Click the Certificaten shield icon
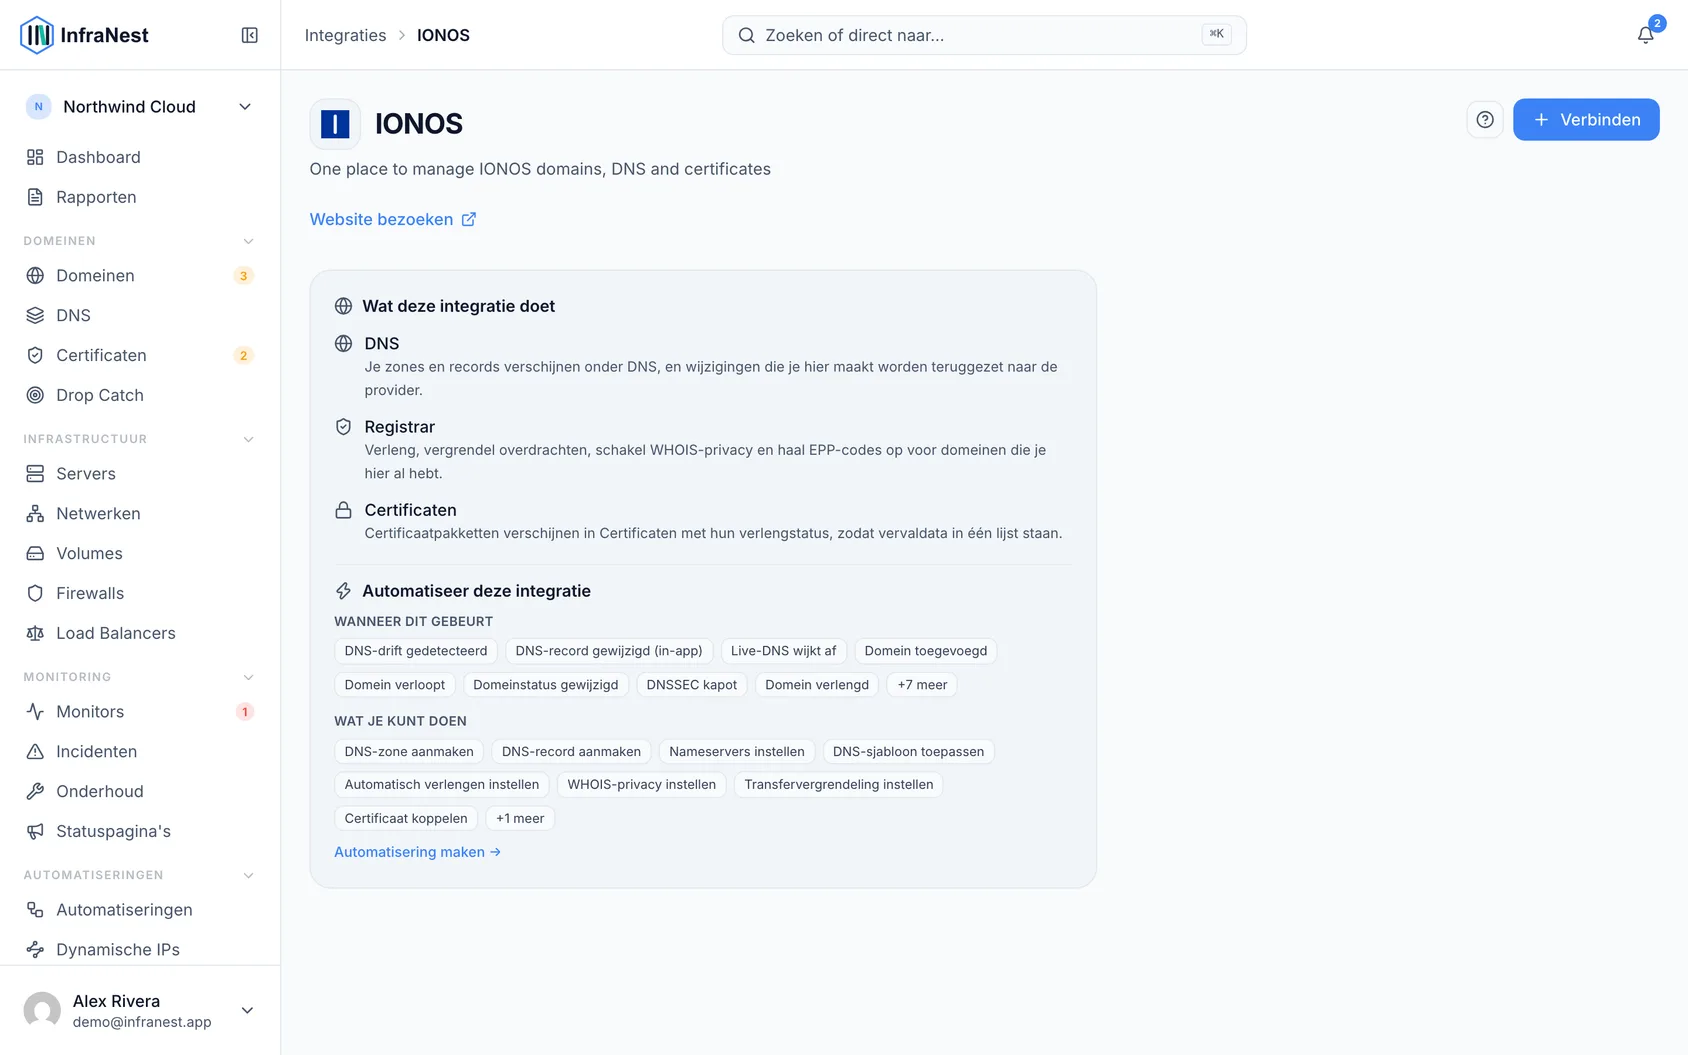 pos(35,355)
